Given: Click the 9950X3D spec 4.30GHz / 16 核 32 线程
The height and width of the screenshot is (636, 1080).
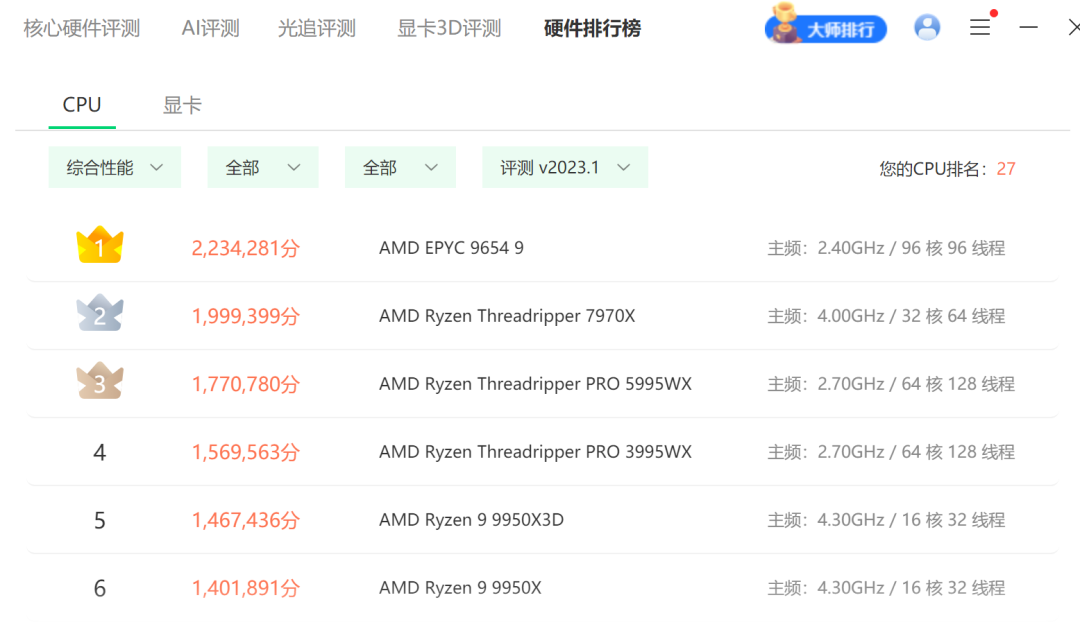Looking at the screenshot, I should tap(886, 520).
